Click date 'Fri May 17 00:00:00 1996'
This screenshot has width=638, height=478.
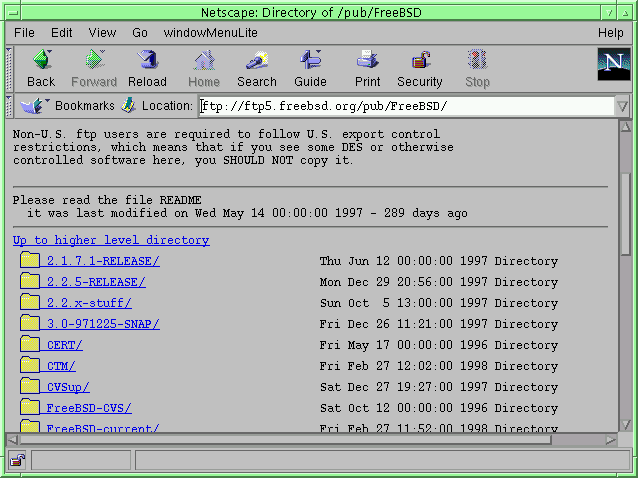click(x=403, y=345)
